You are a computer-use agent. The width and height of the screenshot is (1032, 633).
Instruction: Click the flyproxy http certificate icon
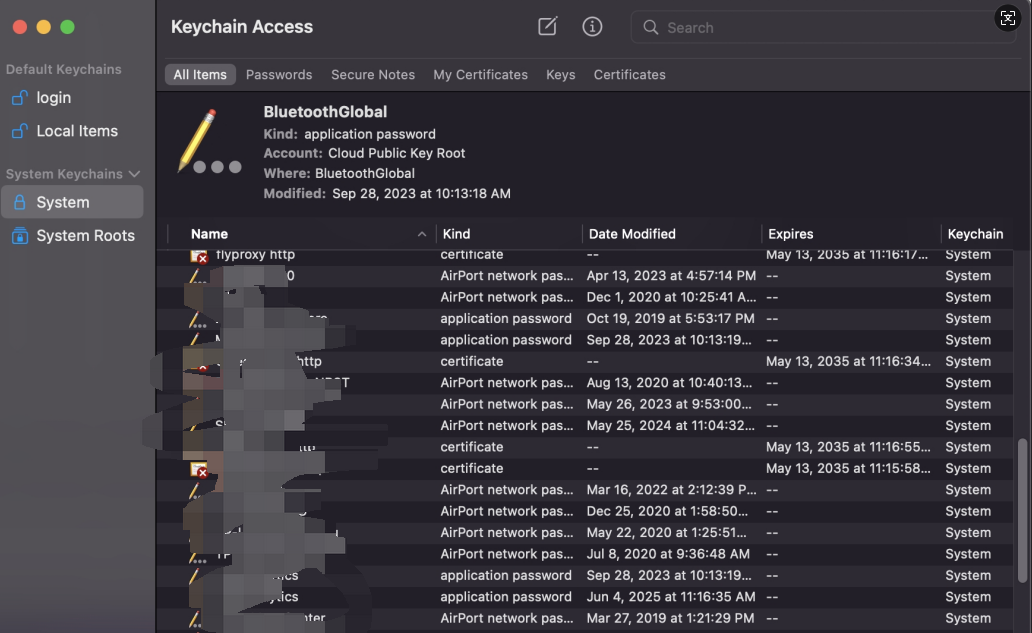pyautogui.click(x=199, y=255)
